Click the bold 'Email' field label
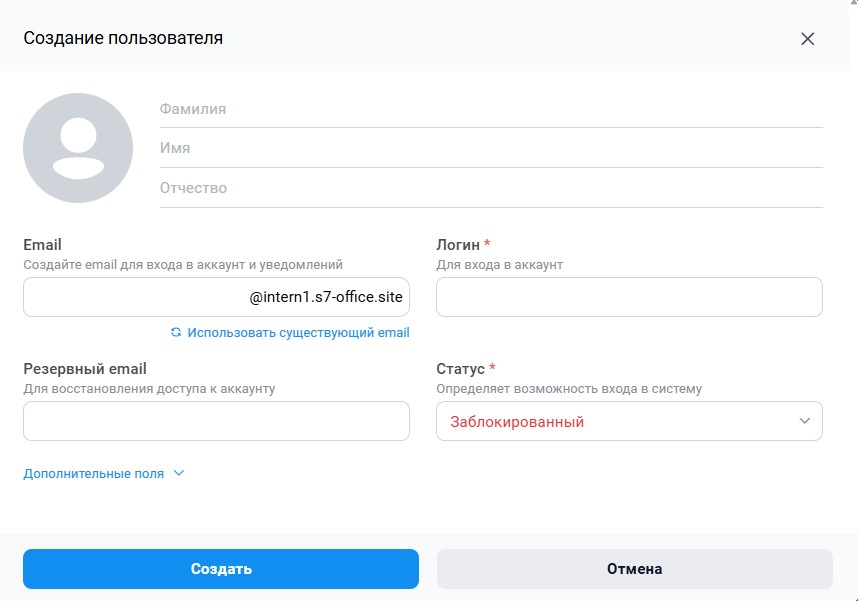The image size is (858, 601). click(x=42, y=245)
